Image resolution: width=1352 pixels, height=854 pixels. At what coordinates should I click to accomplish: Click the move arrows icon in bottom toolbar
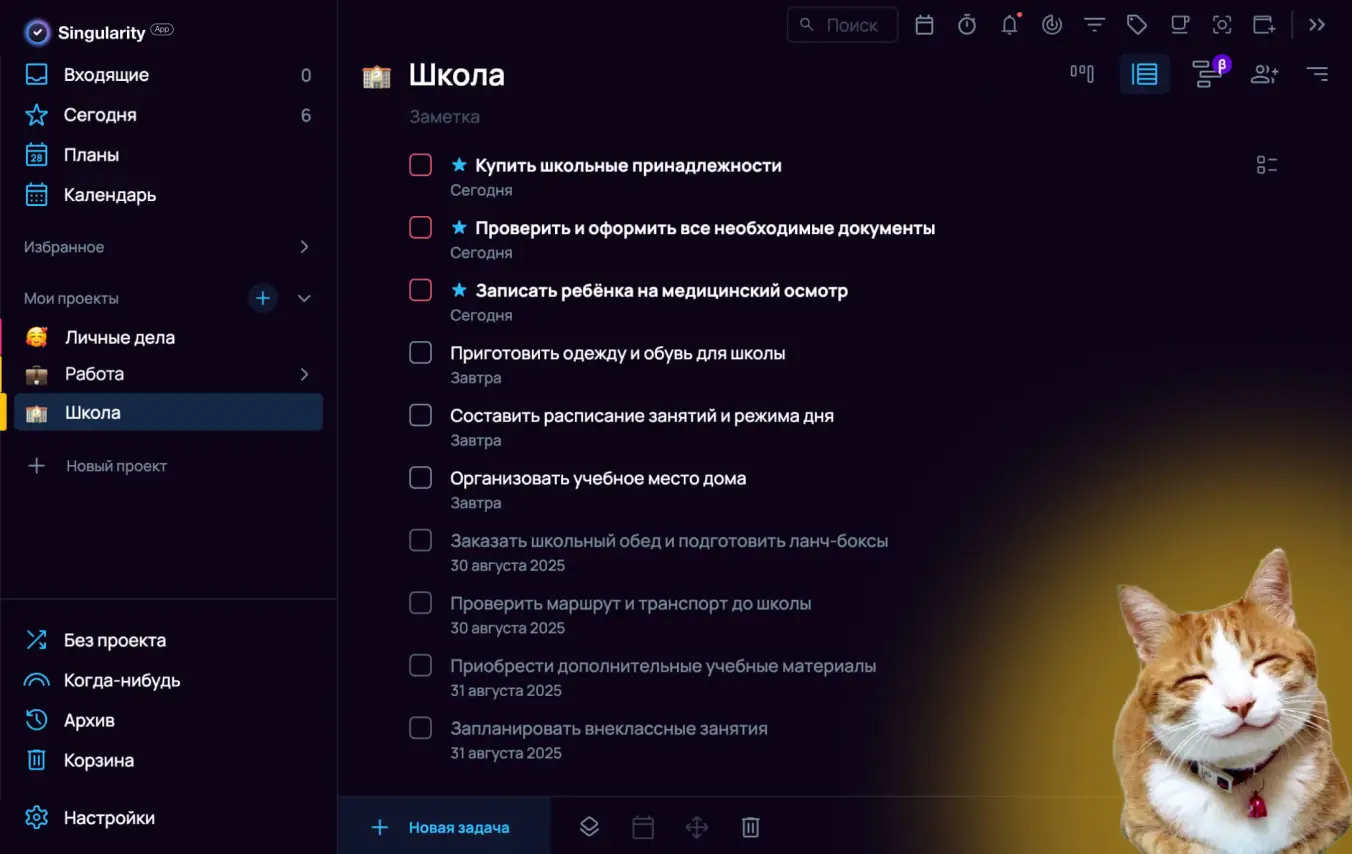[x=697, y=827]
